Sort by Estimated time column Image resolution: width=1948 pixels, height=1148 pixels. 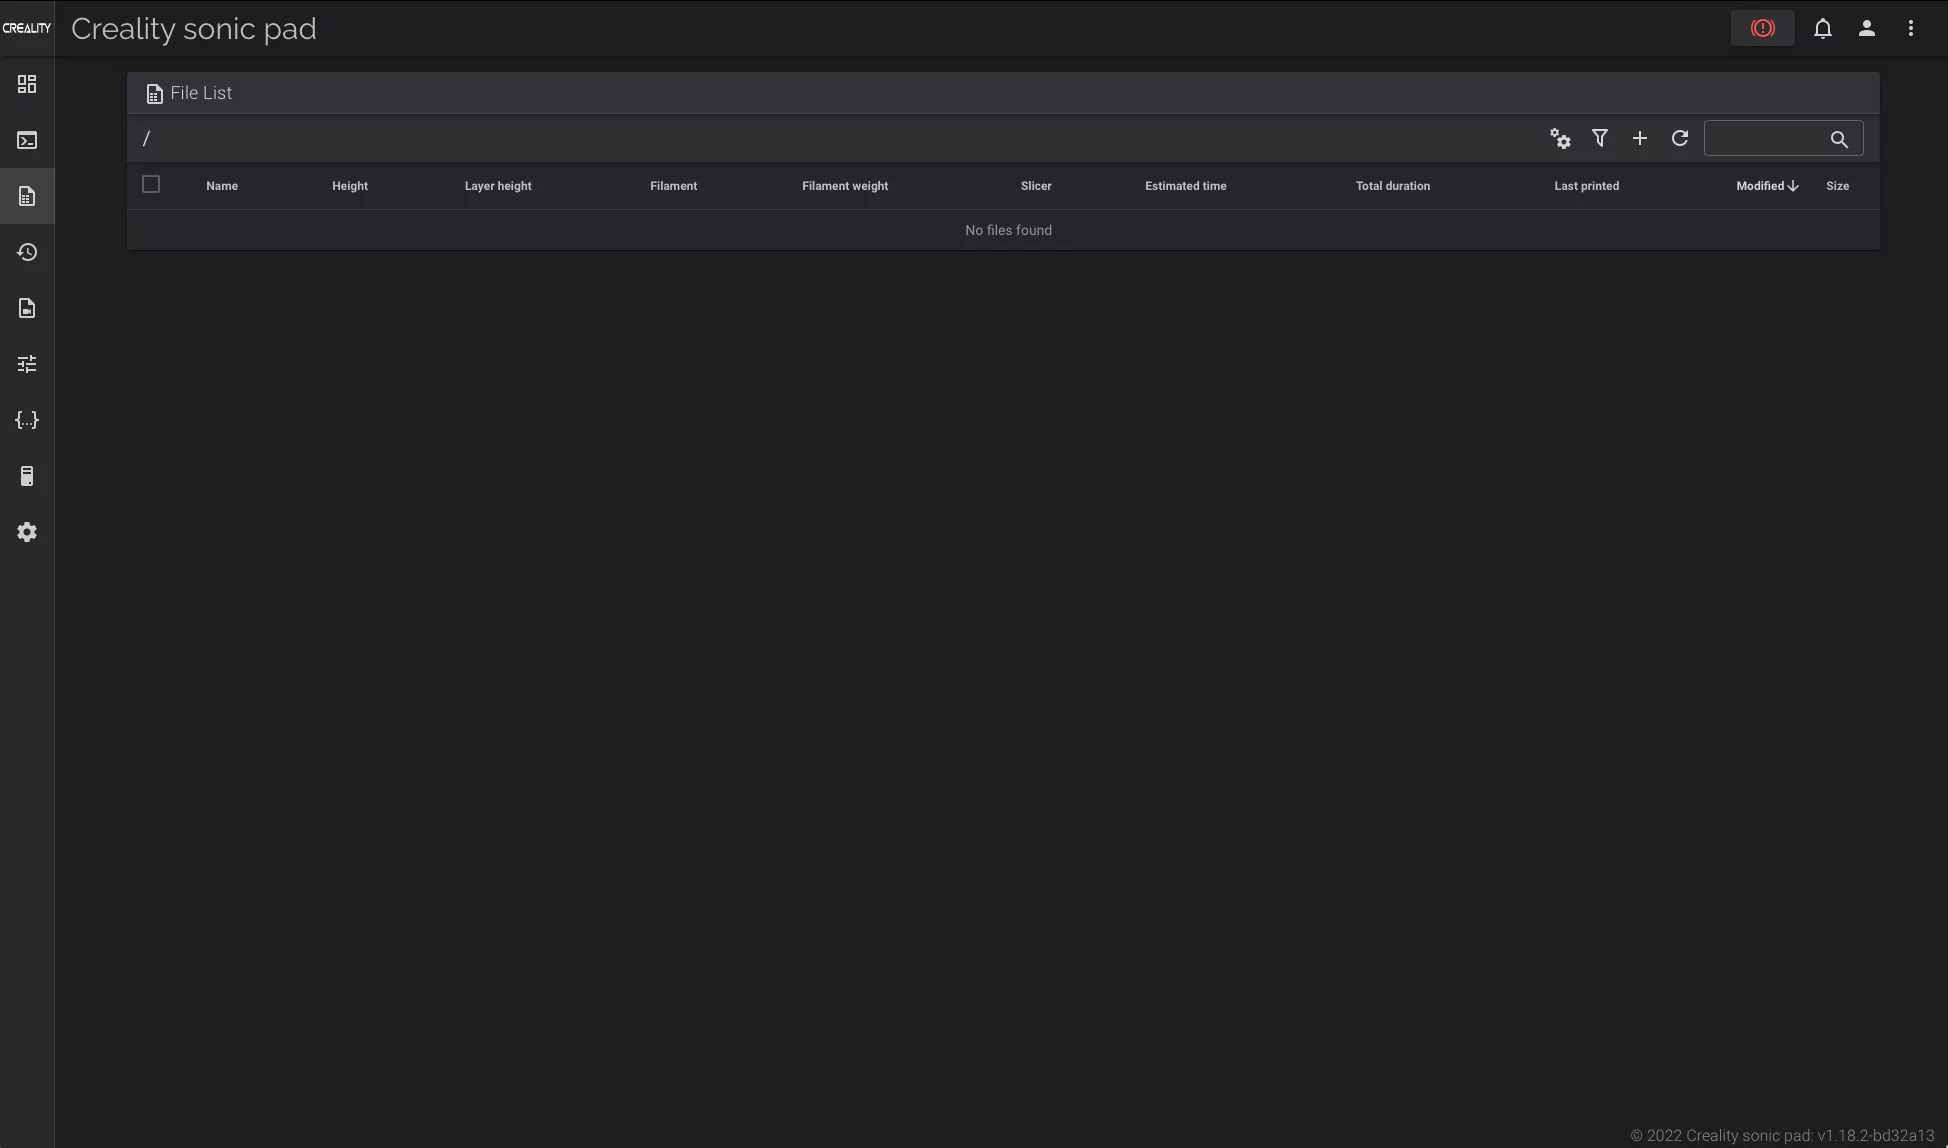1186,186
